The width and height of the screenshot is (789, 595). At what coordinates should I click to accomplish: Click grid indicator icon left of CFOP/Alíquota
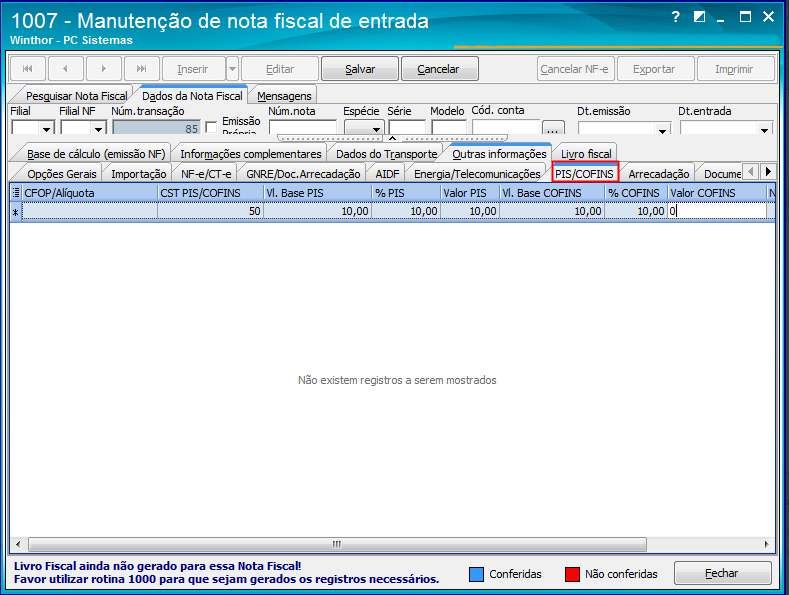tap(16, 193)
